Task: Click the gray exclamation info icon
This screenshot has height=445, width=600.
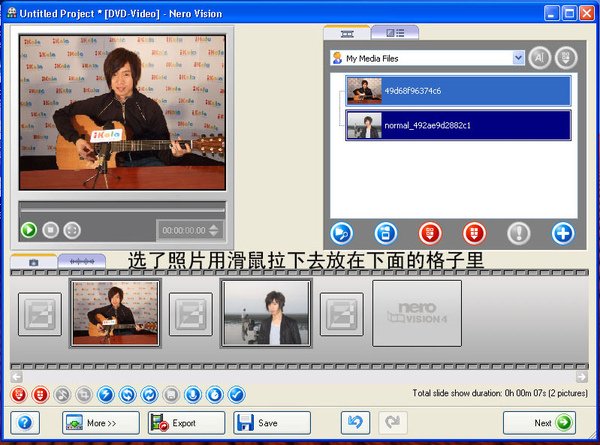Action: [x=518, y=233]
